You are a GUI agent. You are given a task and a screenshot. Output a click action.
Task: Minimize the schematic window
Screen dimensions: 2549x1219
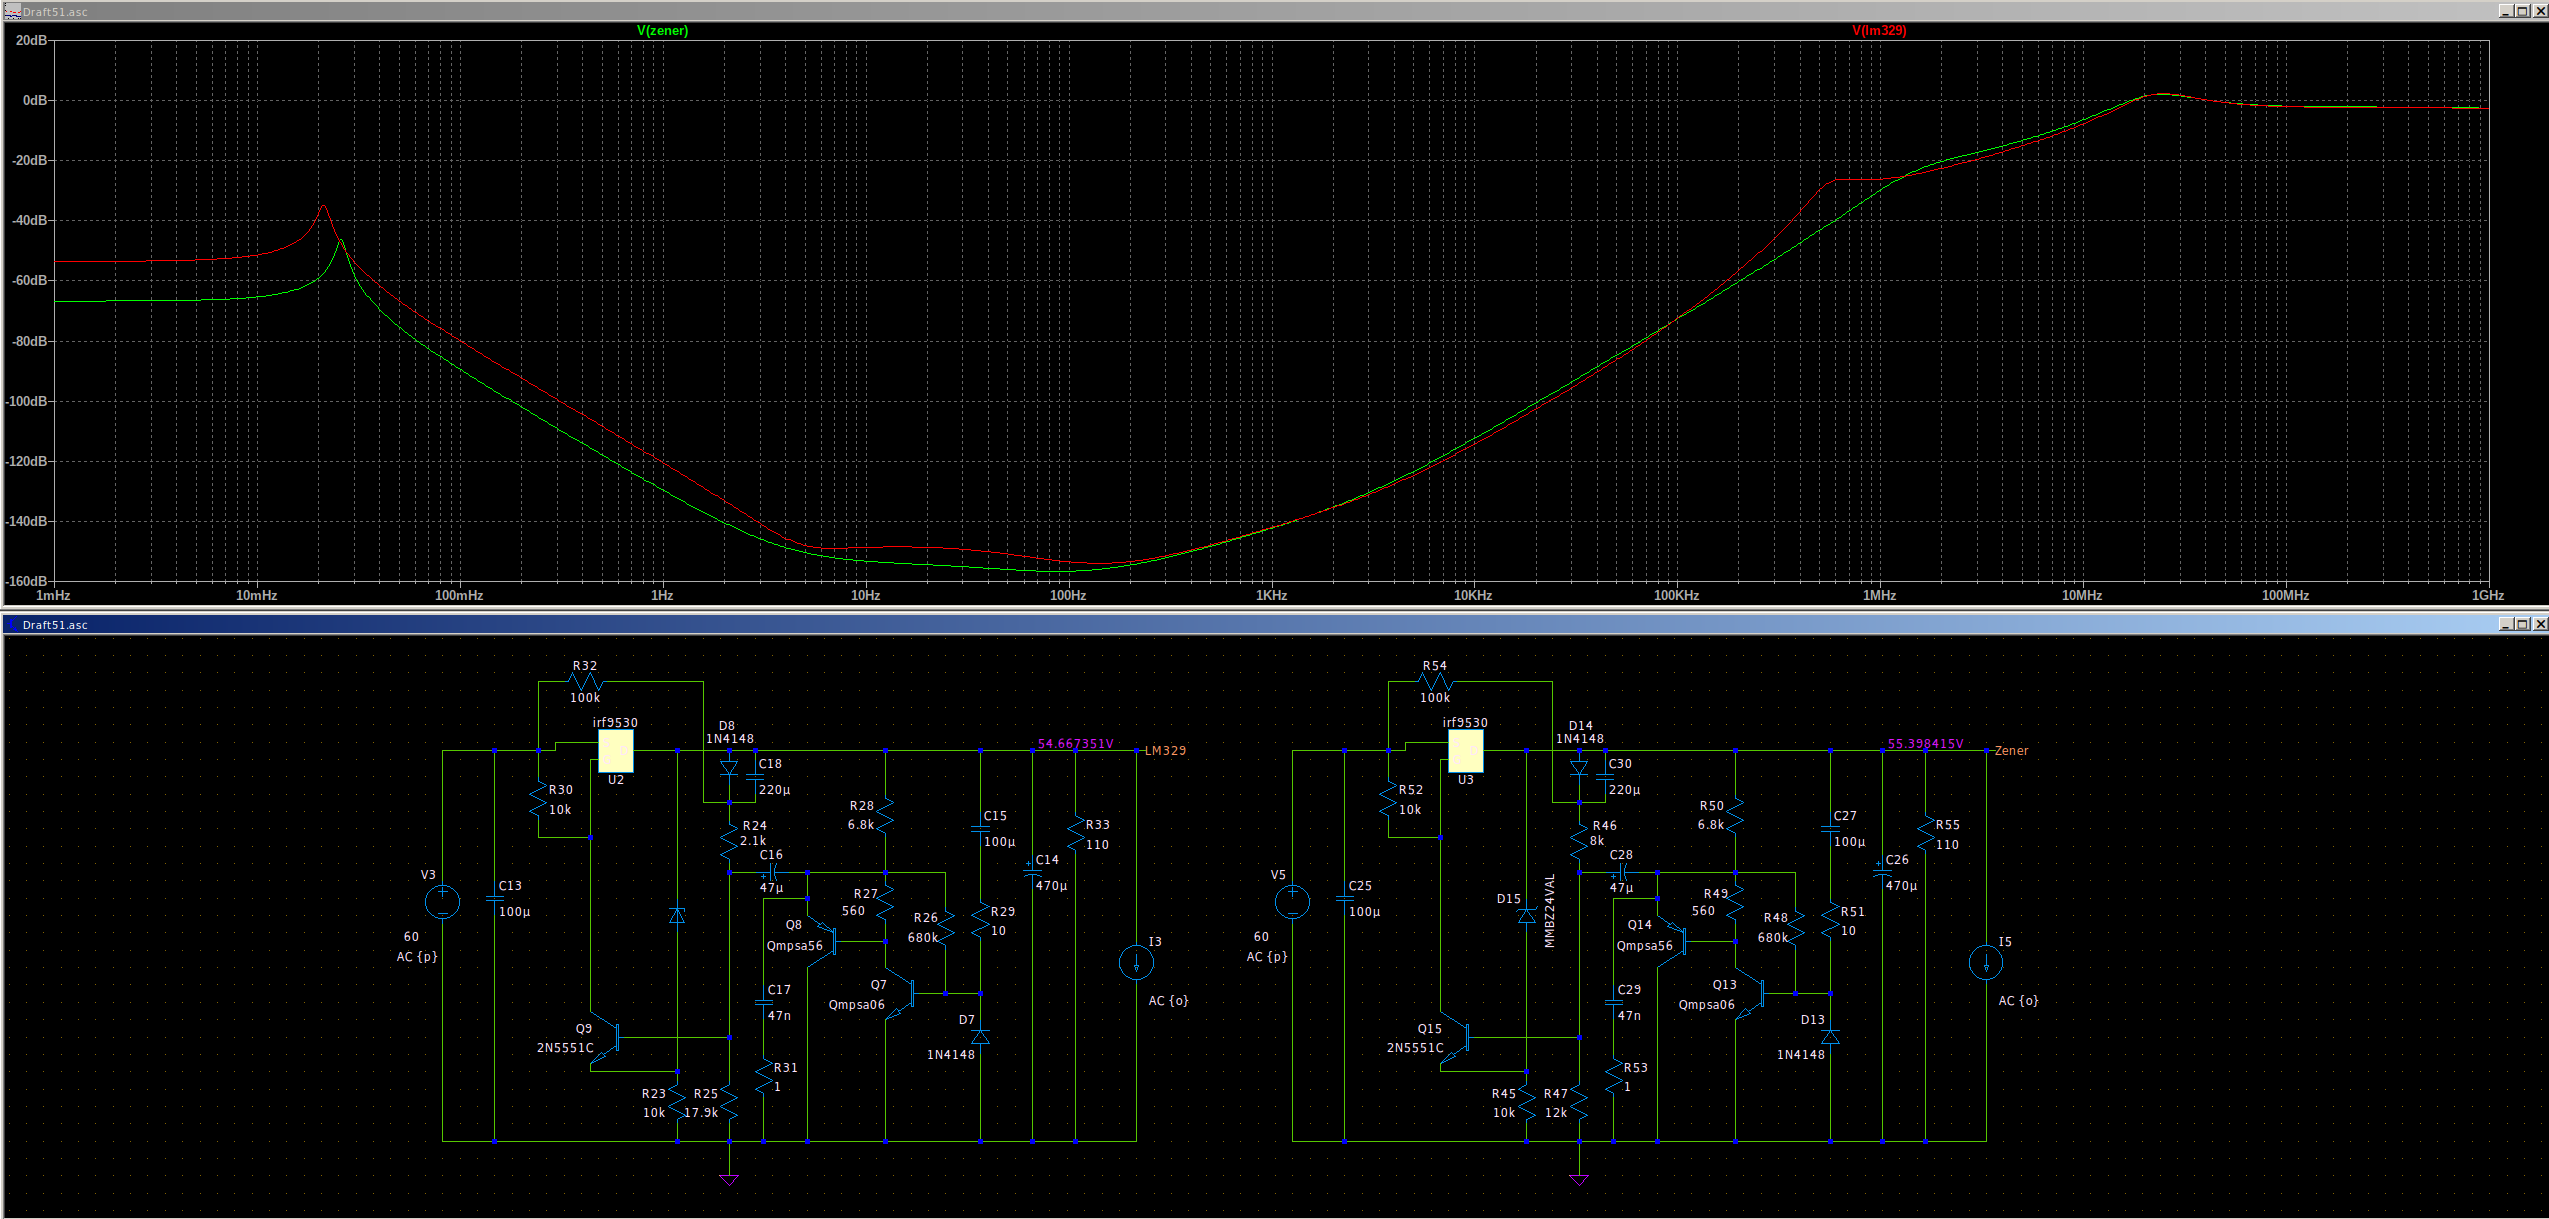pos(2506,624)
